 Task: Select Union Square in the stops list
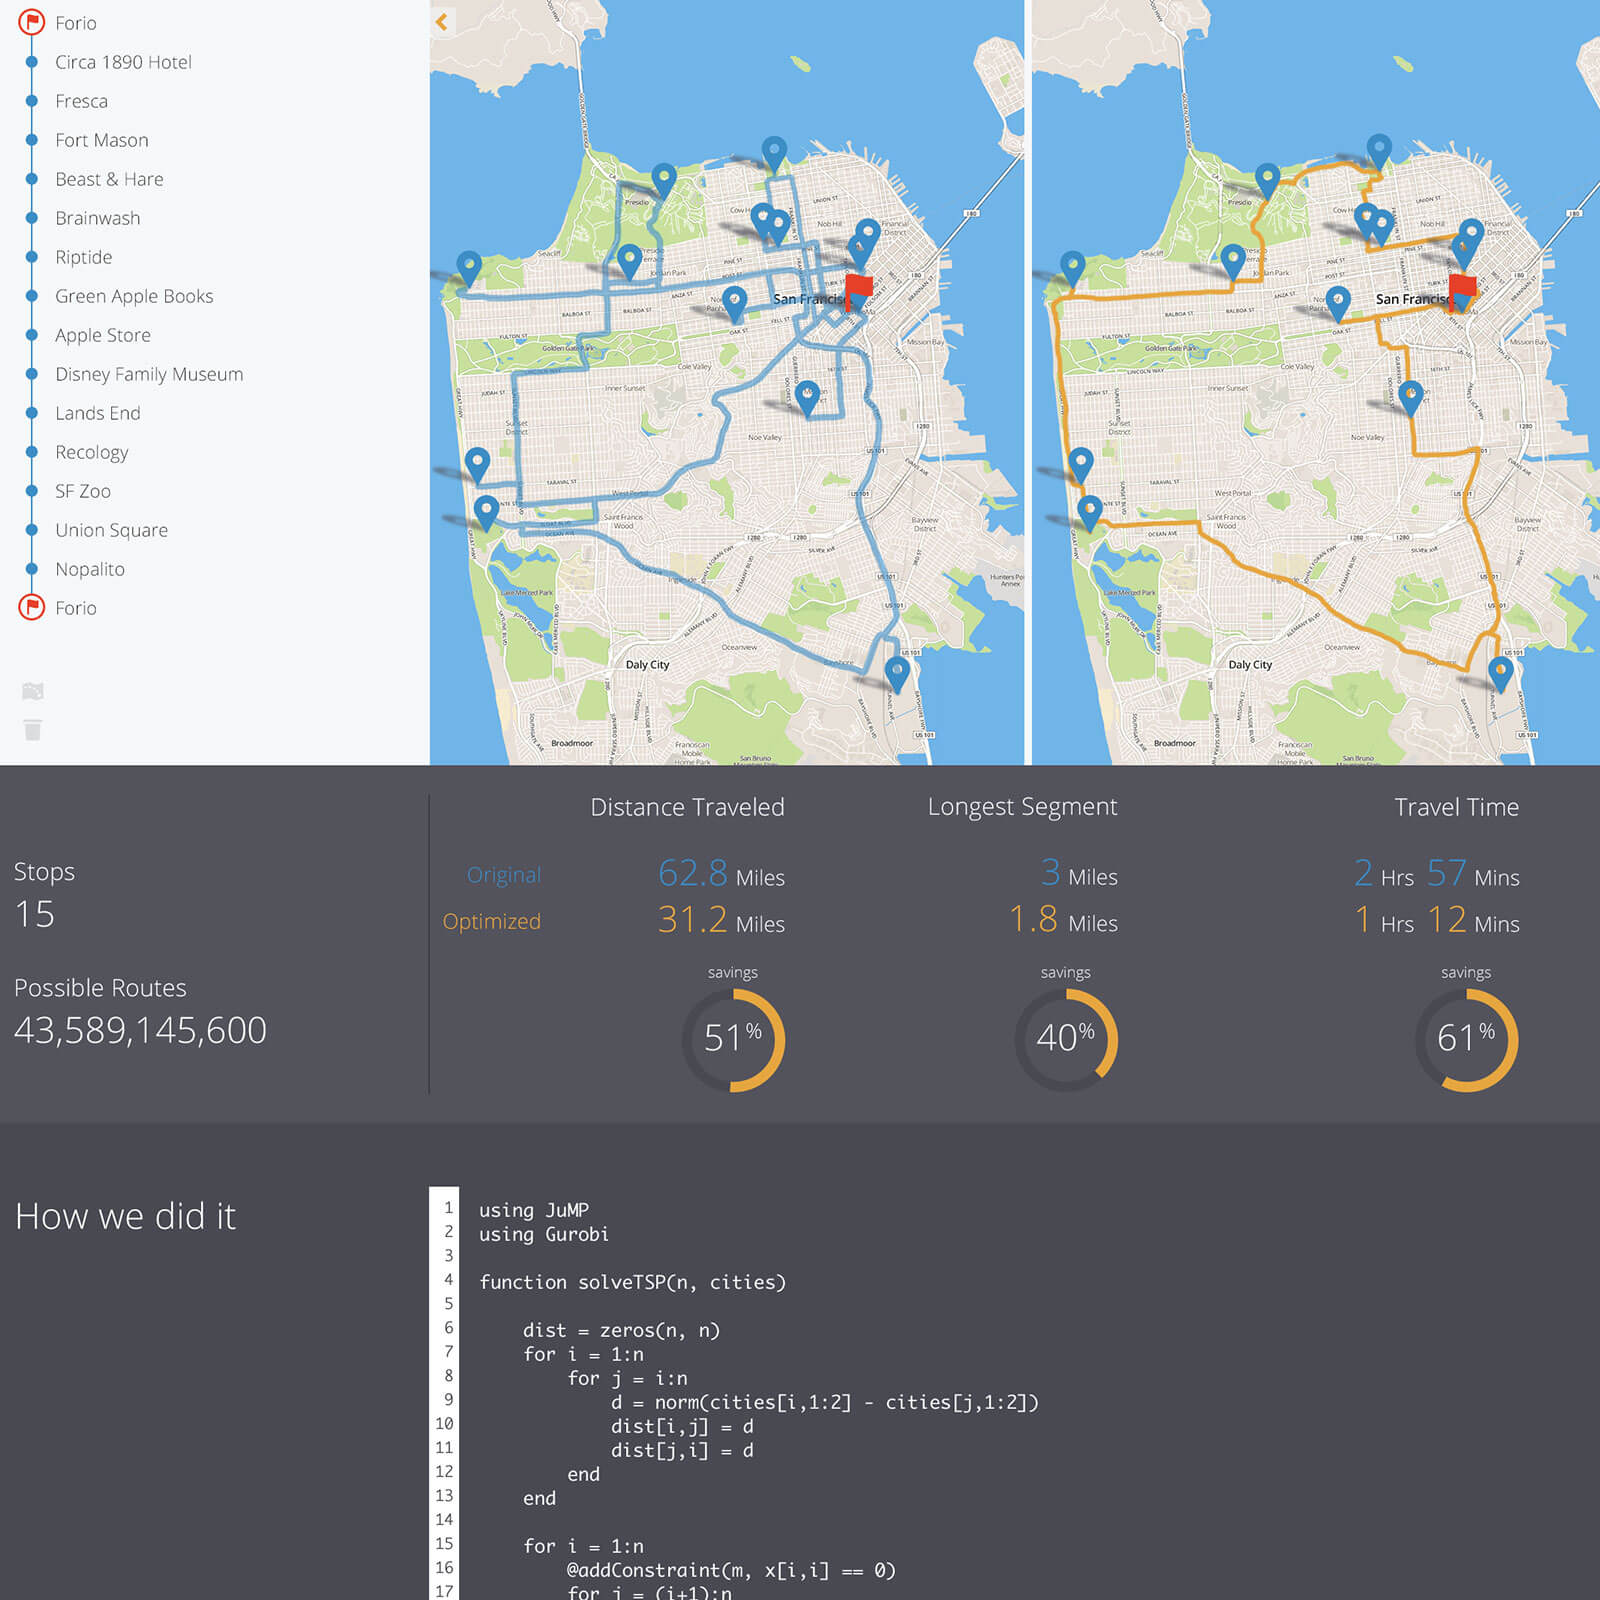[x=111, y=530]
